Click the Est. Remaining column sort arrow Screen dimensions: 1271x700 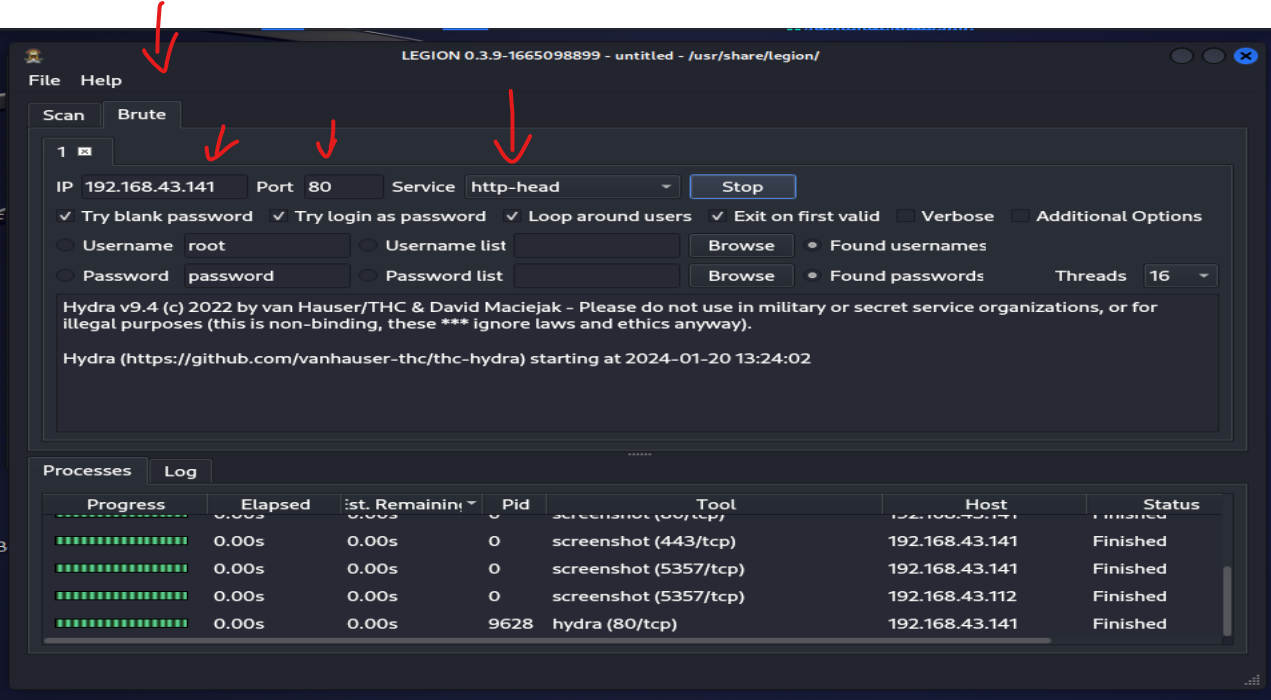[471, 504]
